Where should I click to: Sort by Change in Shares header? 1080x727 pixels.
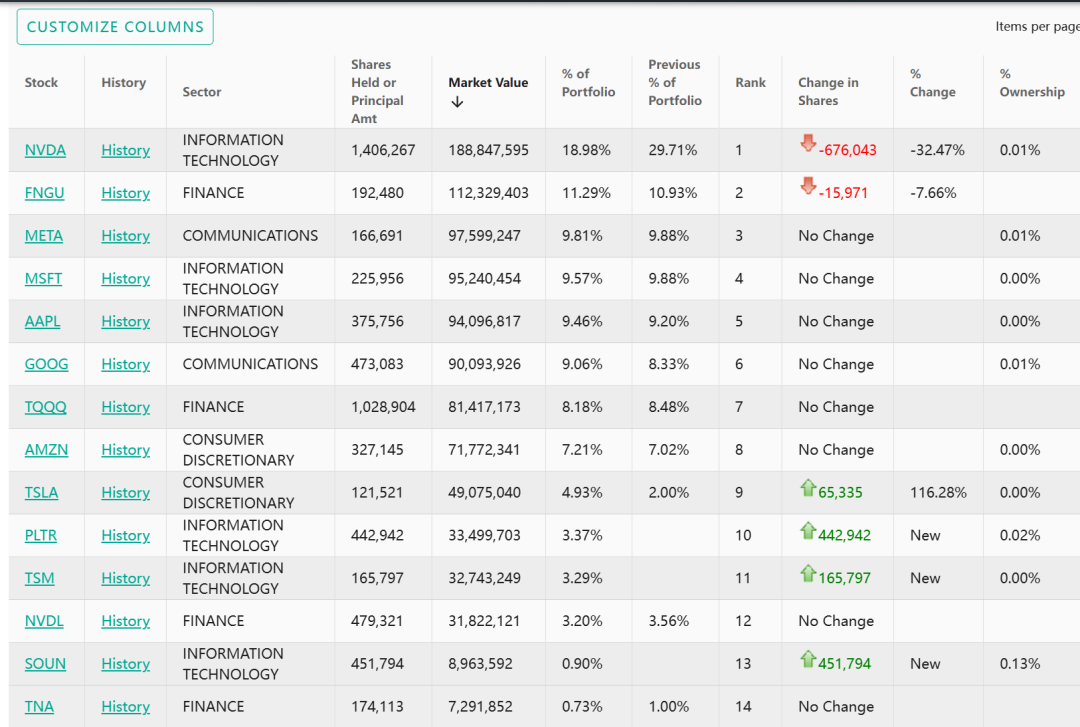click(828, 92)
